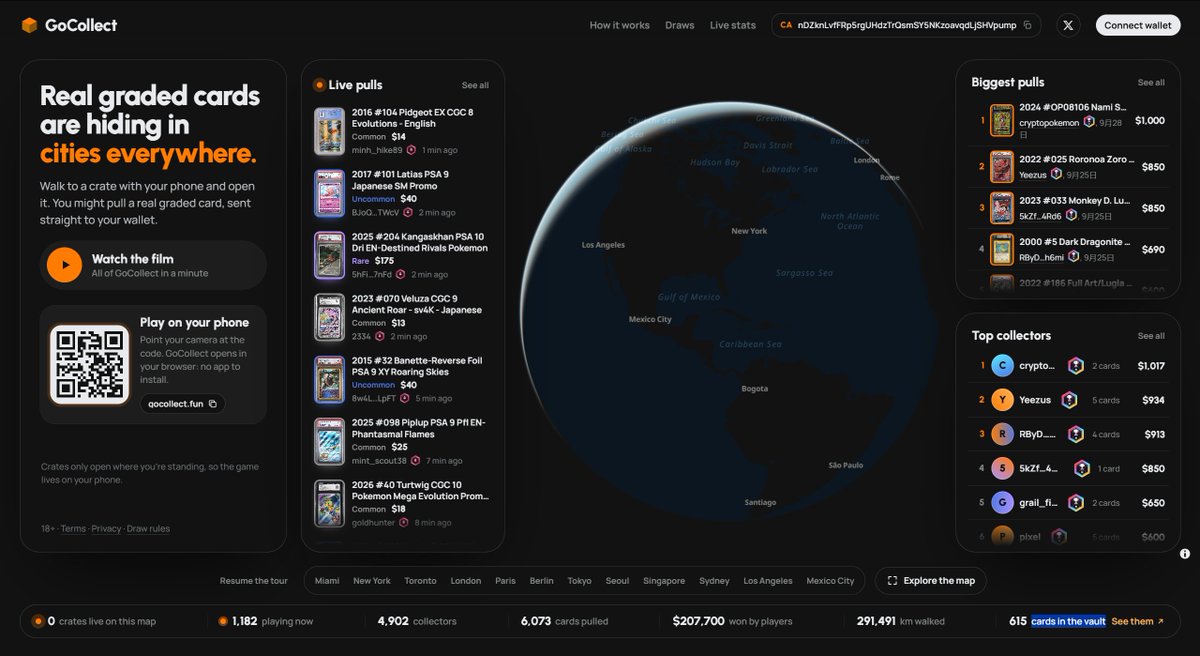Image resolution: width=1200 pixels, height=656 pixels.
Task: Jump to Sydney on the map
Action: point(715,581)
